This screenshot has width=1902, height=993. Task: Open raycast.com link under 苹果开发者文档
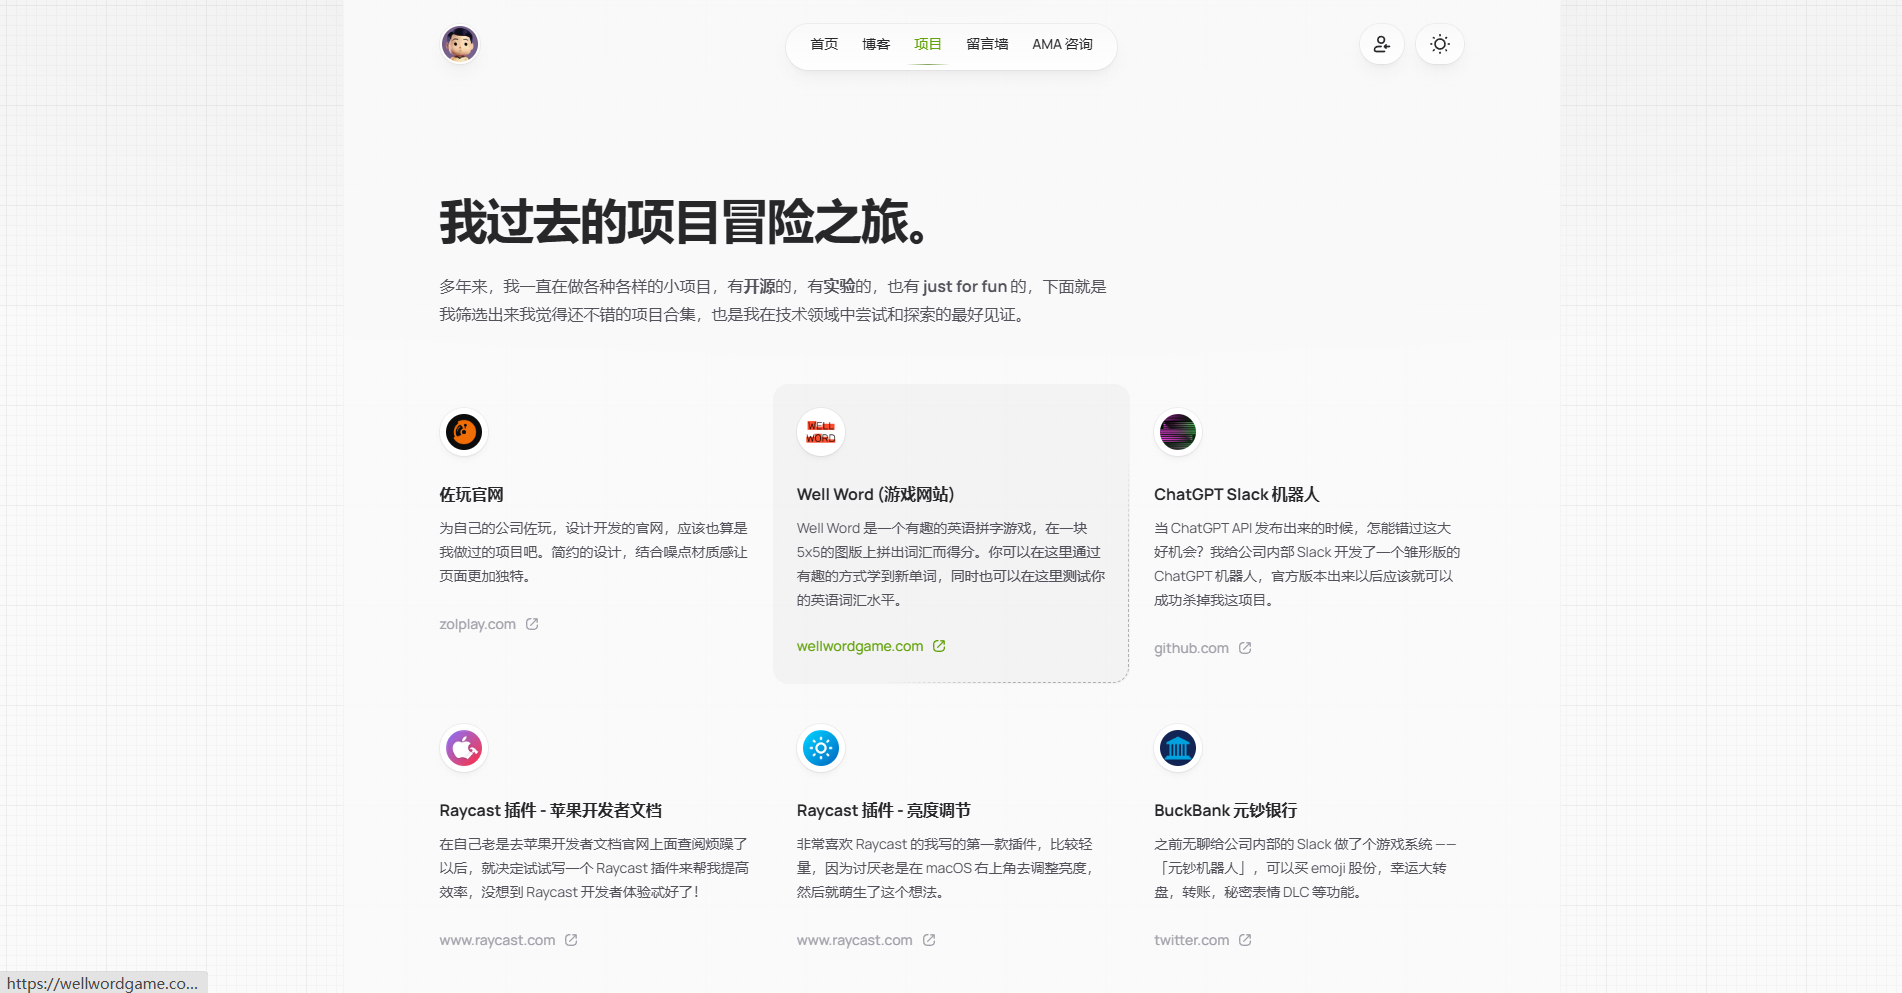point(497,940)
